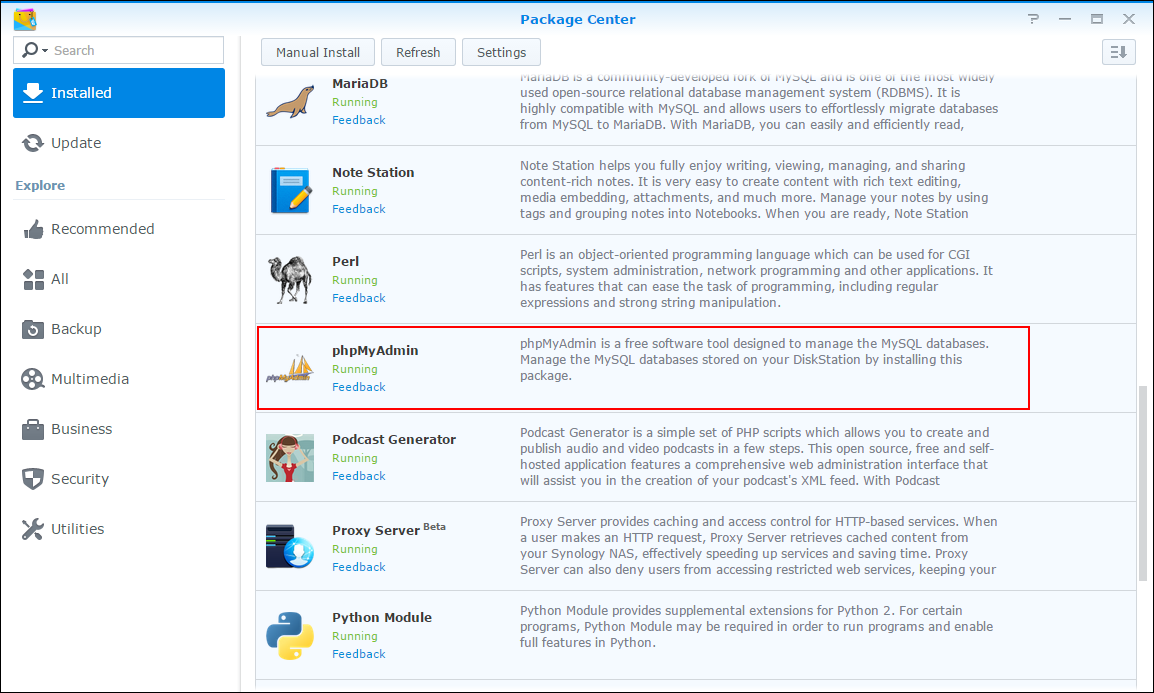Click the Utilities wrench icon
1154x693 pixels.
click(32, 529)
